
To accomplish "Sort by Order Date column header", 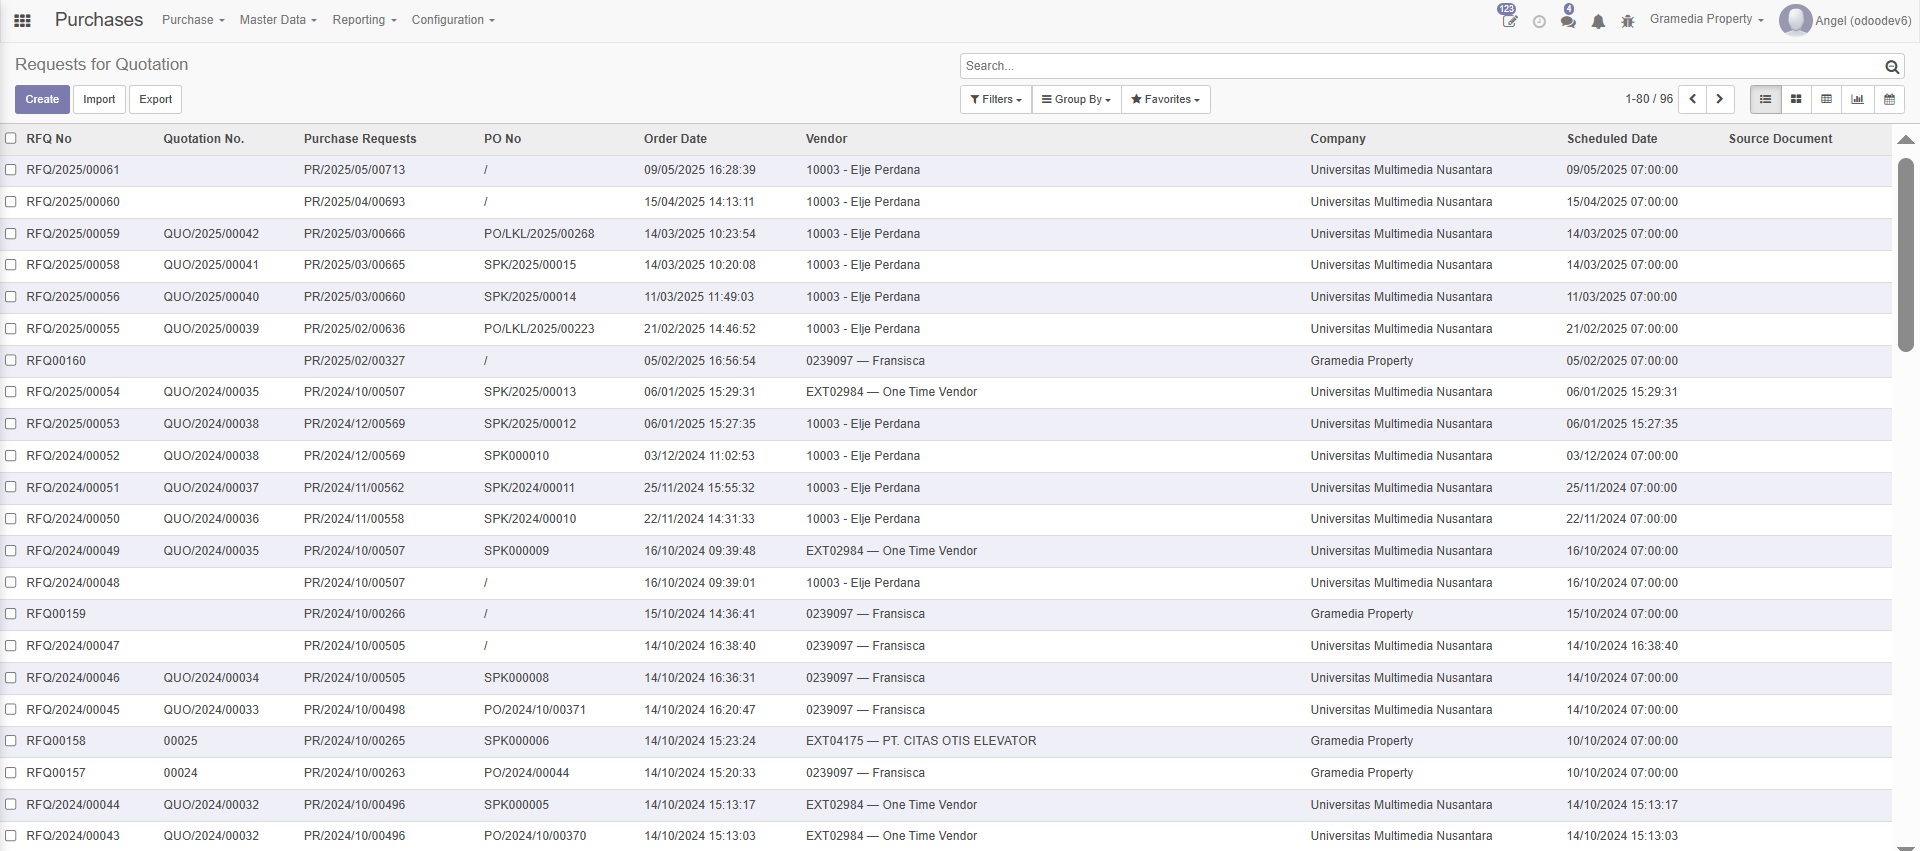I will click(x=675, y=139).
